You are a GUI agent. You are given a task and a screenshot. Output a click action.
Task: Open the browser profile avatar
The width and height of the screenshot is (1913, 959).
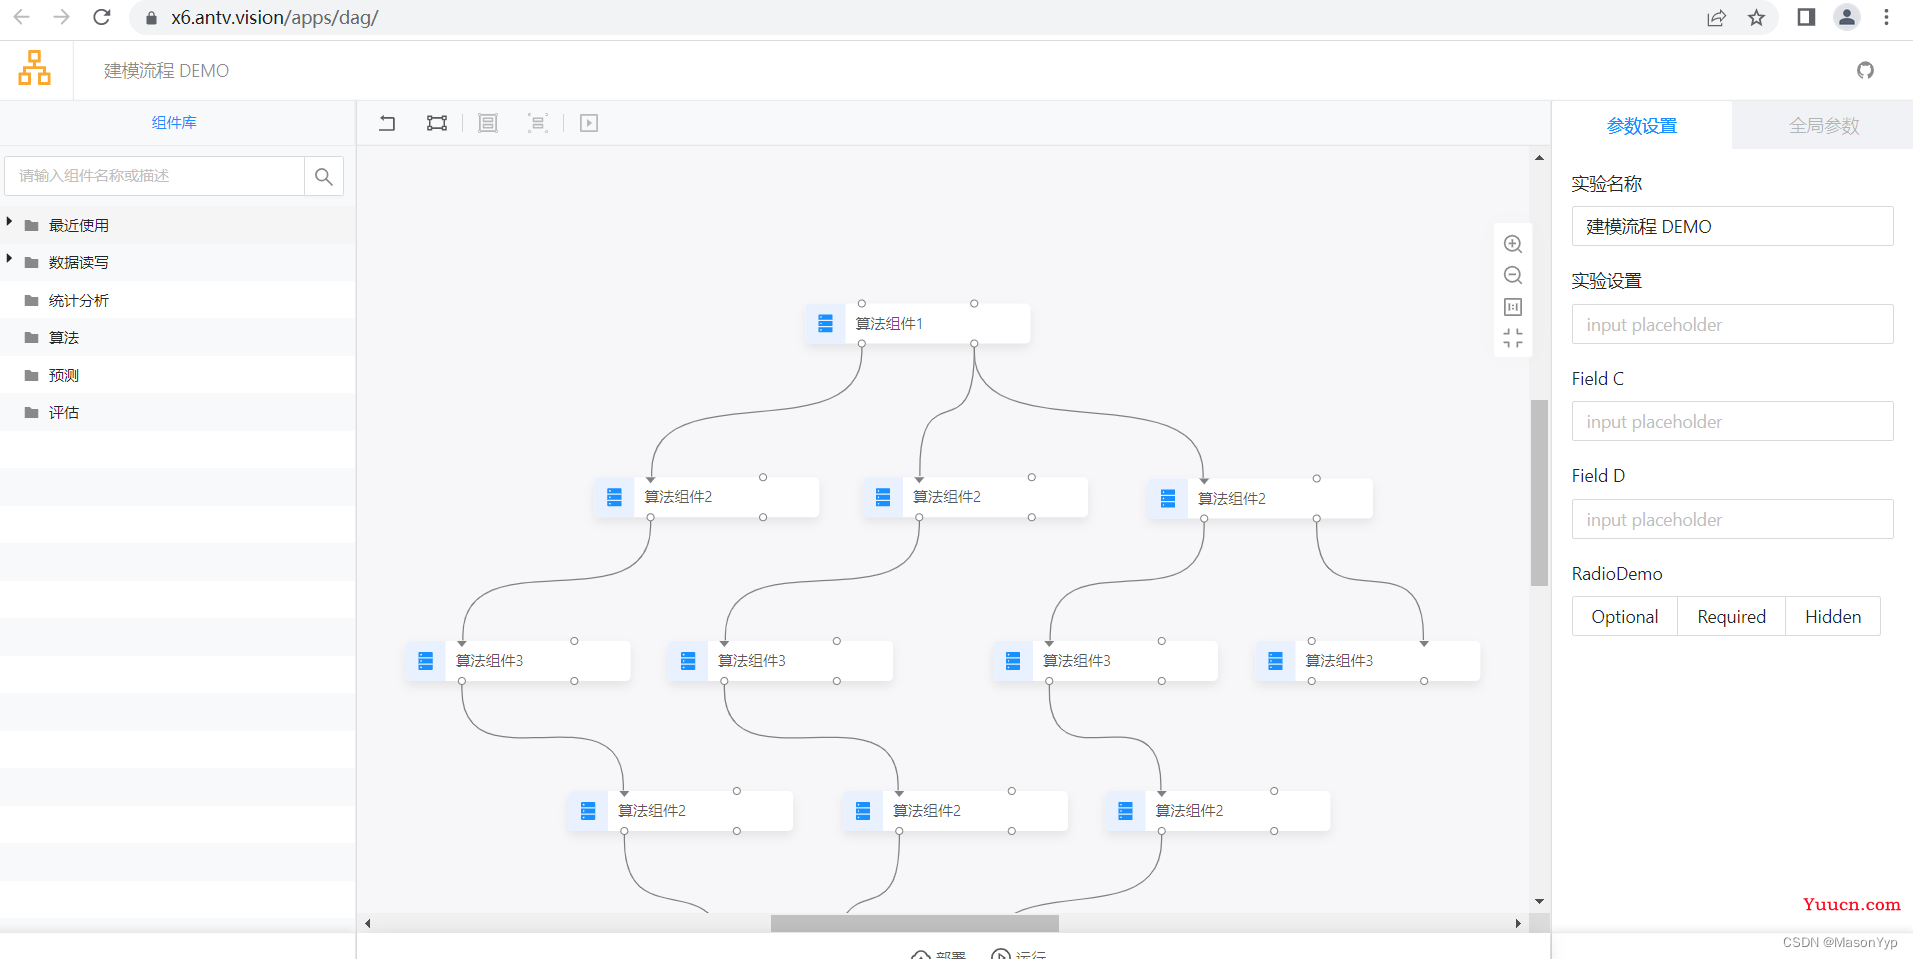(1847, 17)
